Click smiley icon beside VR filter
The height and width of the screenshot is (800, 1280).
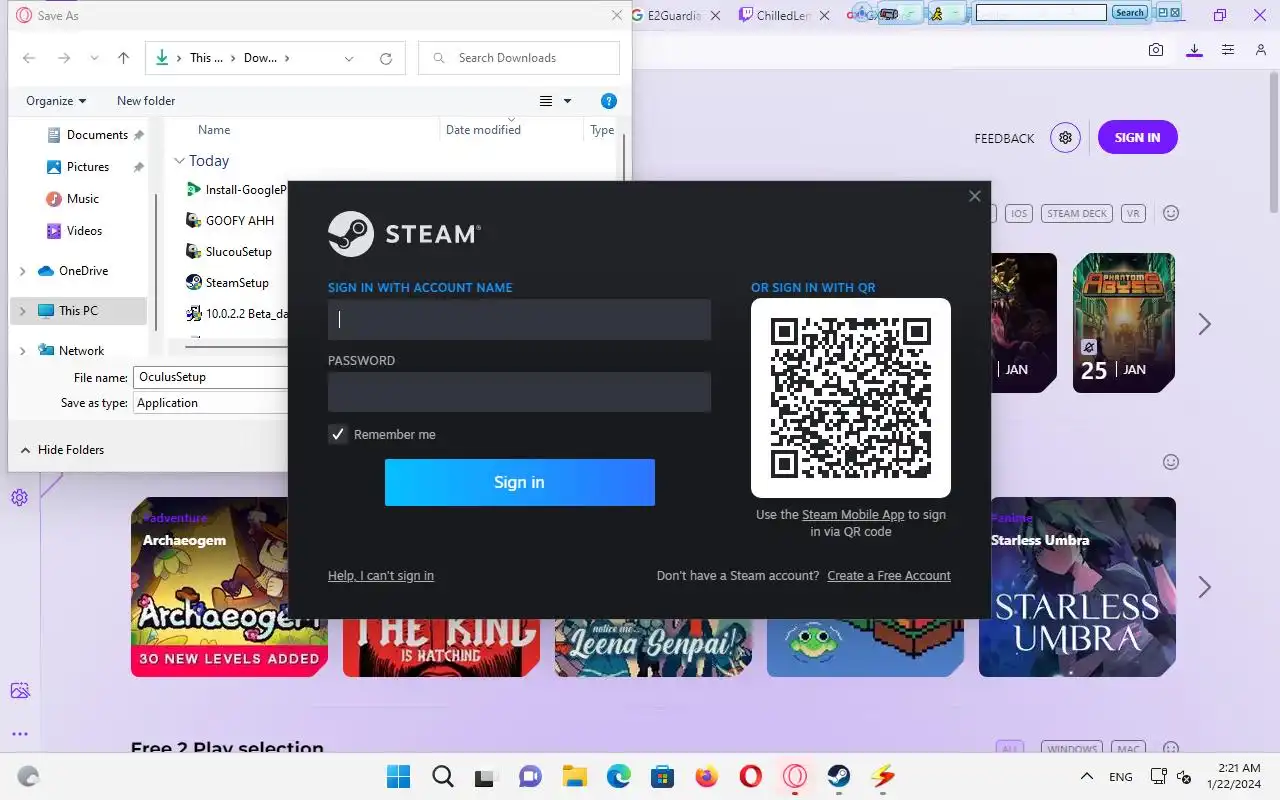pyautogui.click(x=1171, y=213)
